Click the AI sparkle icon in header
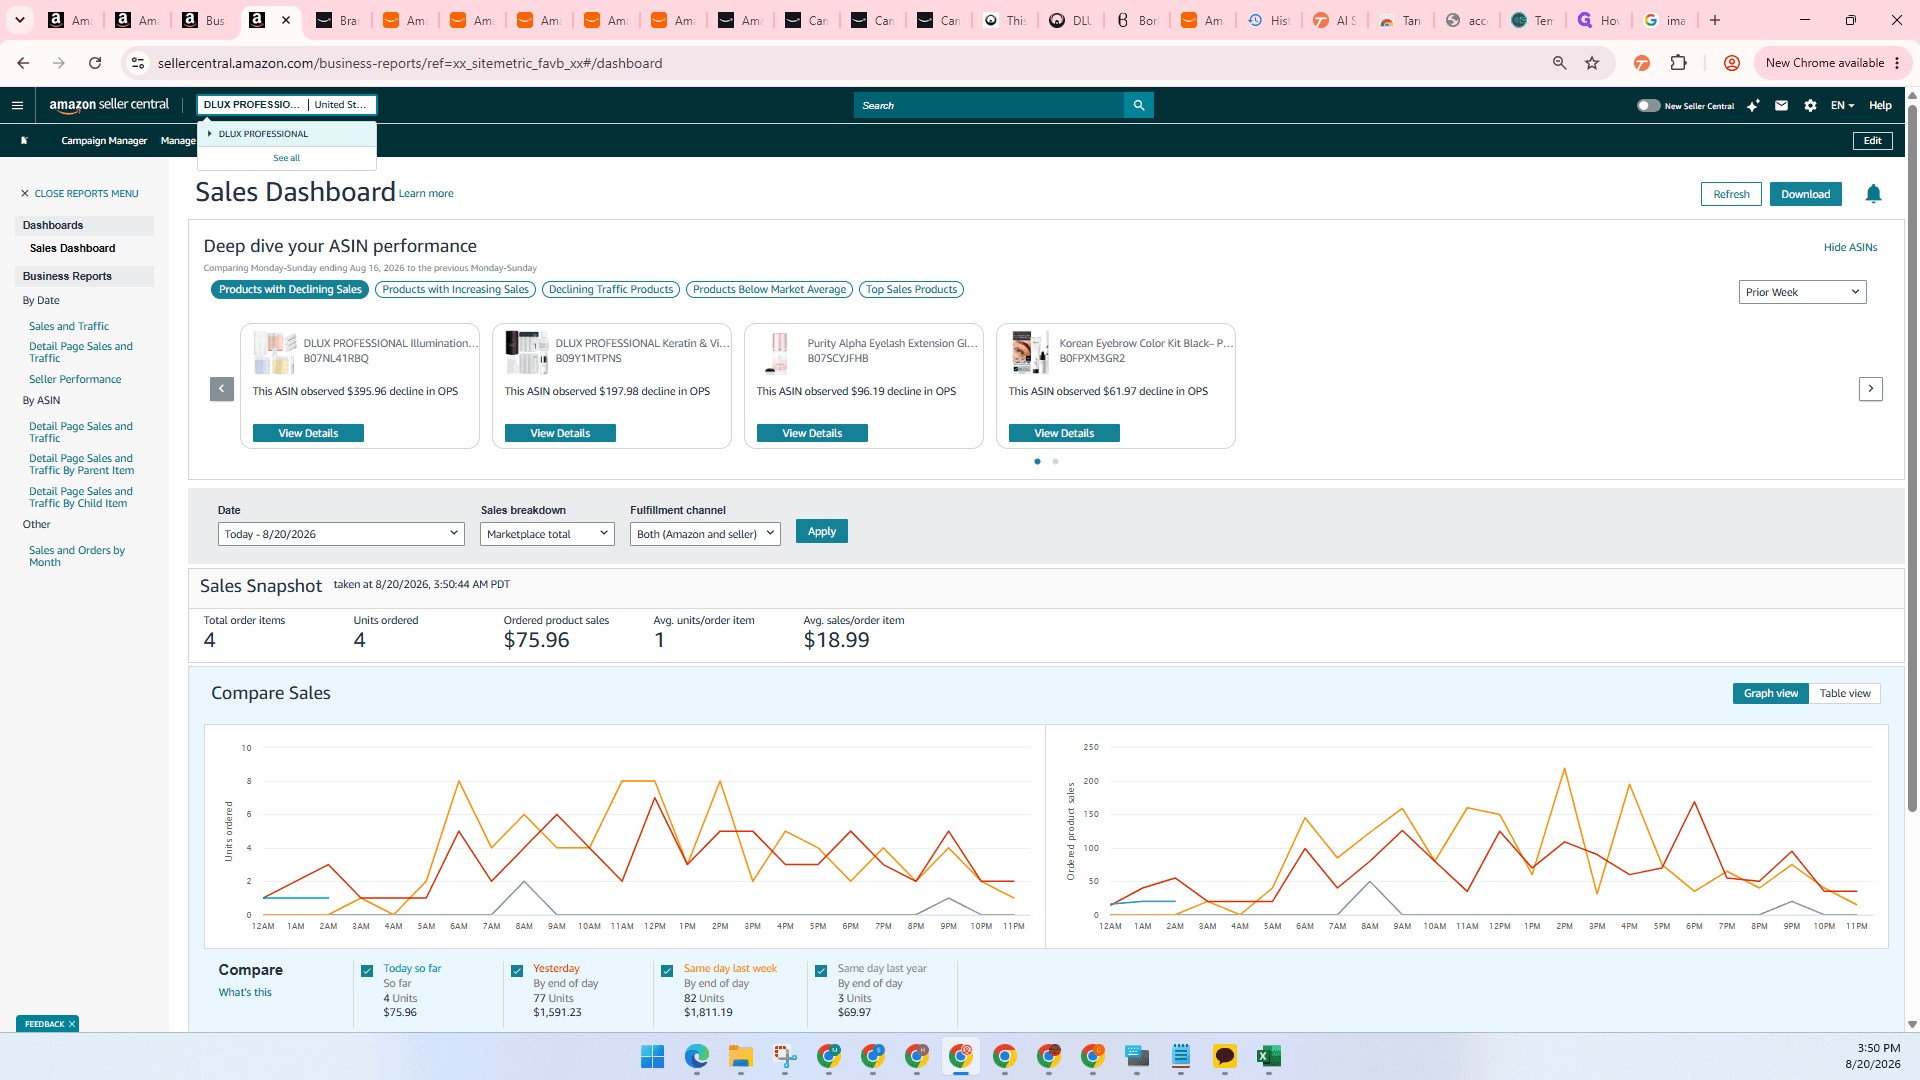The image size is (1920, 1080). pyautogui.click(x=1753, y=105)
